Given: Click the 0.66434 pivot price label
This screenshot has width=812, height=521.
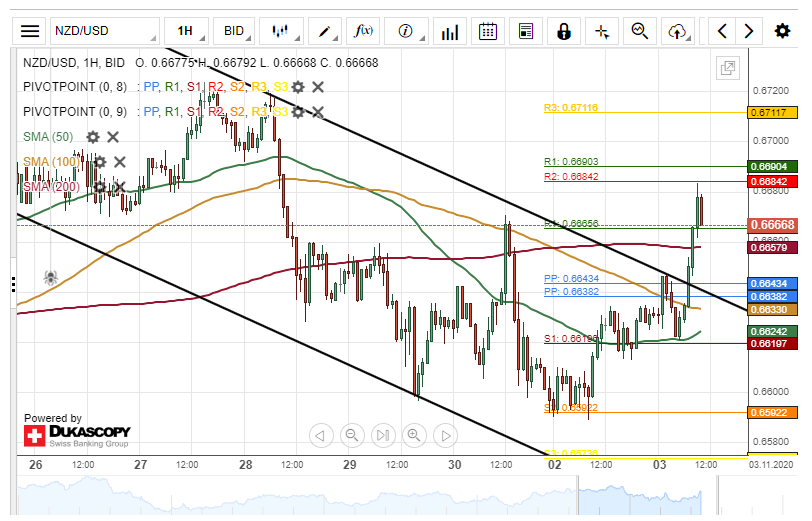Looking at the screenshot, I should click(x=772, y=284).
